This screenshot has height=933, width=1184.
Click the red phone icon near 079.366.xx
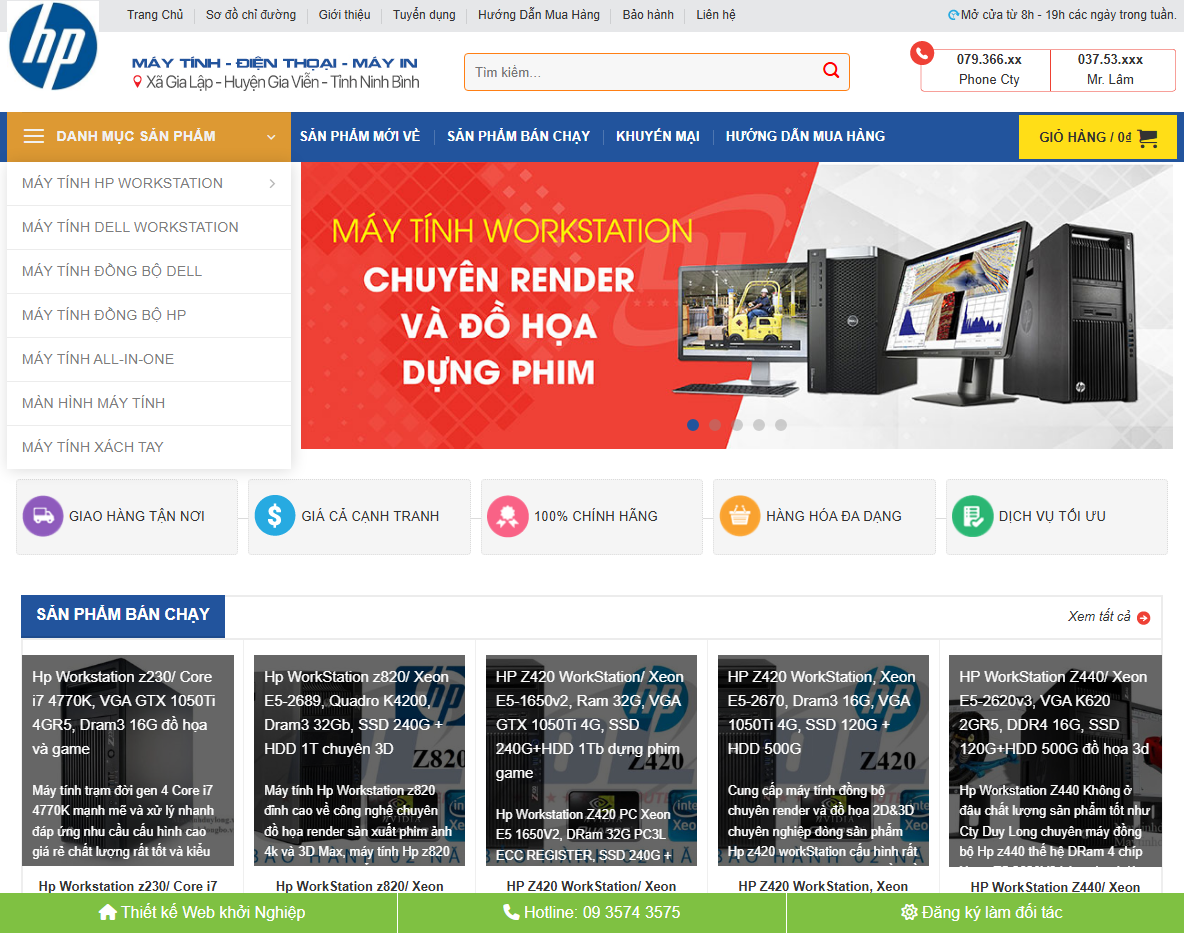point(921,53)
